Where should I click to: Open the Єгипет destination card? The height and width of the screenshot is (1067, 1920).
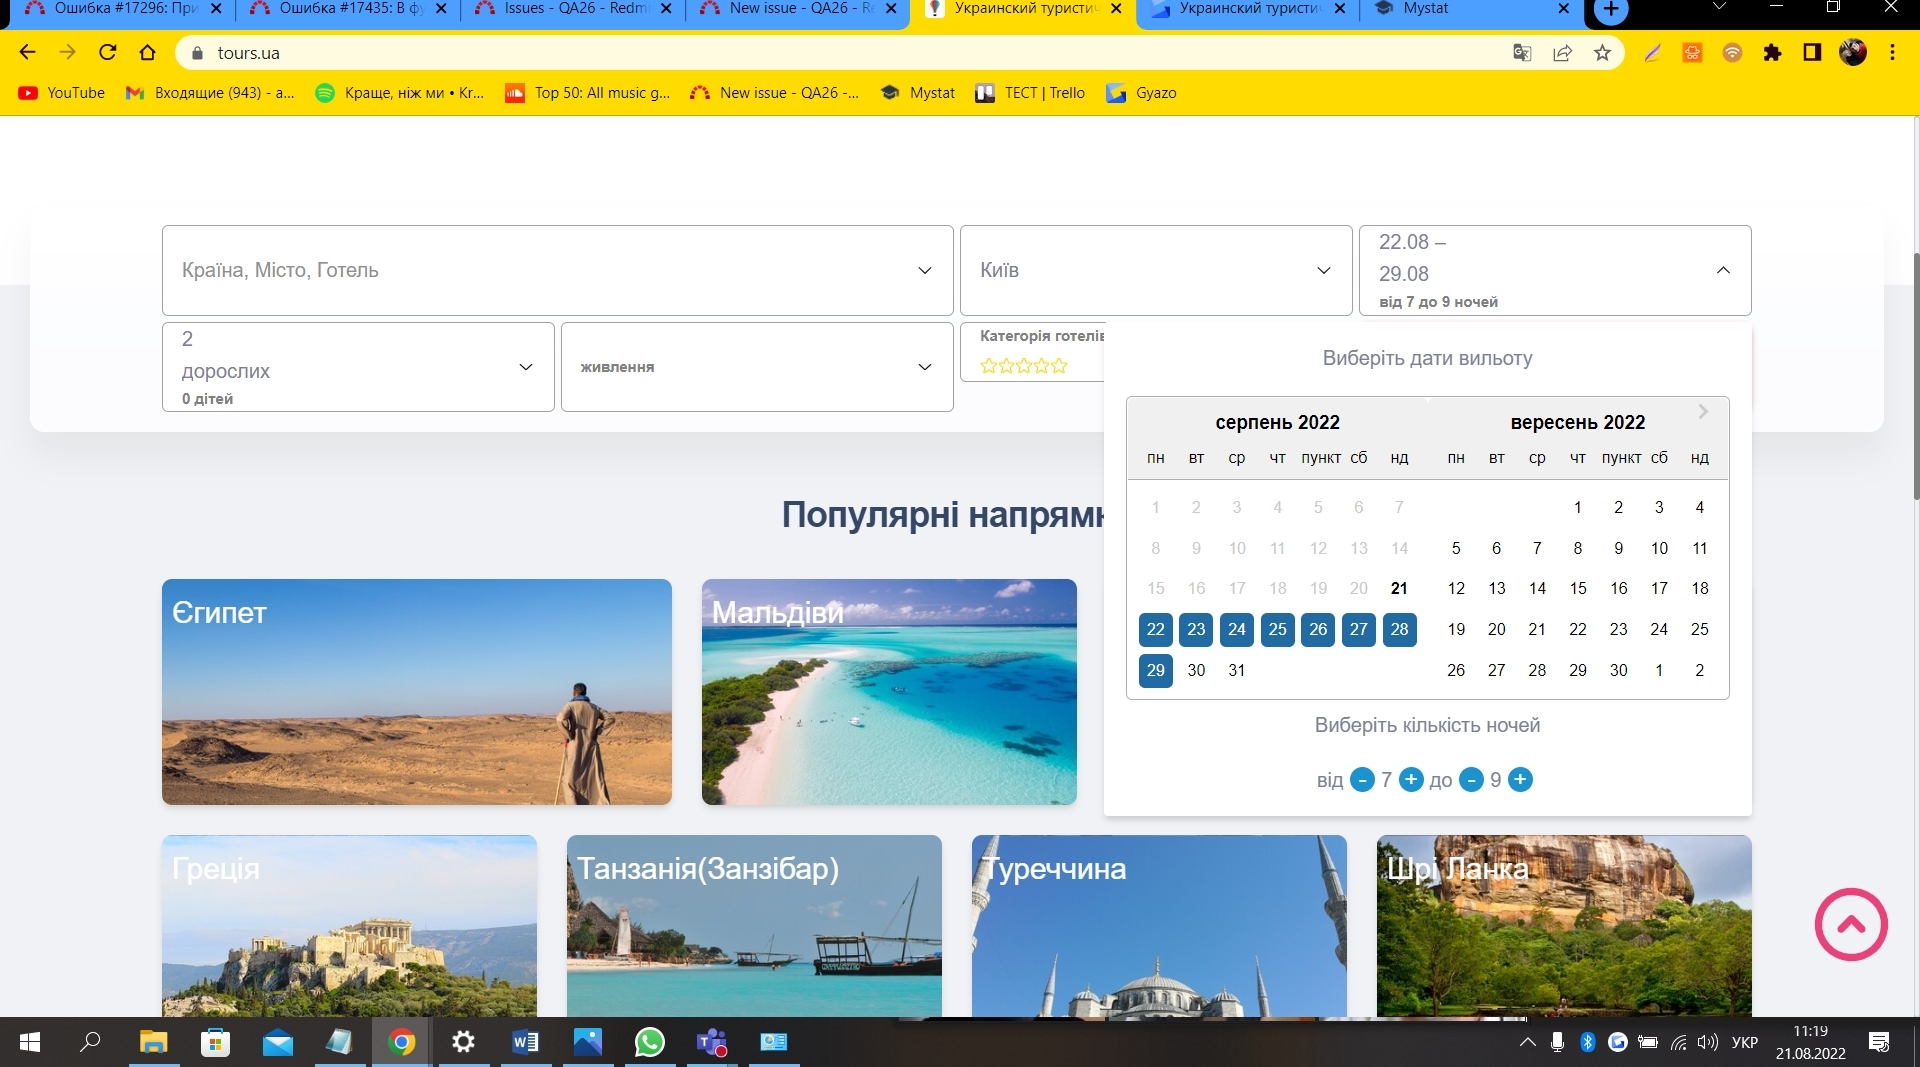[417, 692]
